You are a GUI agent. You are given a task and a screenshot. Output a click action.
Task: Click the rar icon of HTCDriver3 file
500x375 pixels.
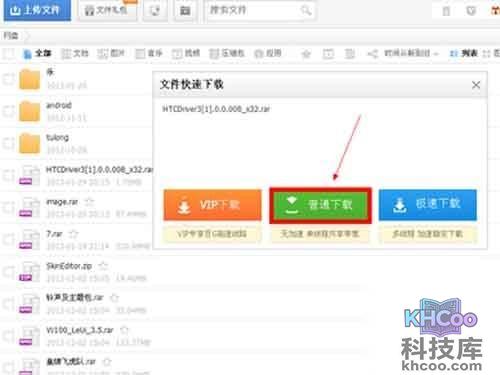click(x=29, y=175)
